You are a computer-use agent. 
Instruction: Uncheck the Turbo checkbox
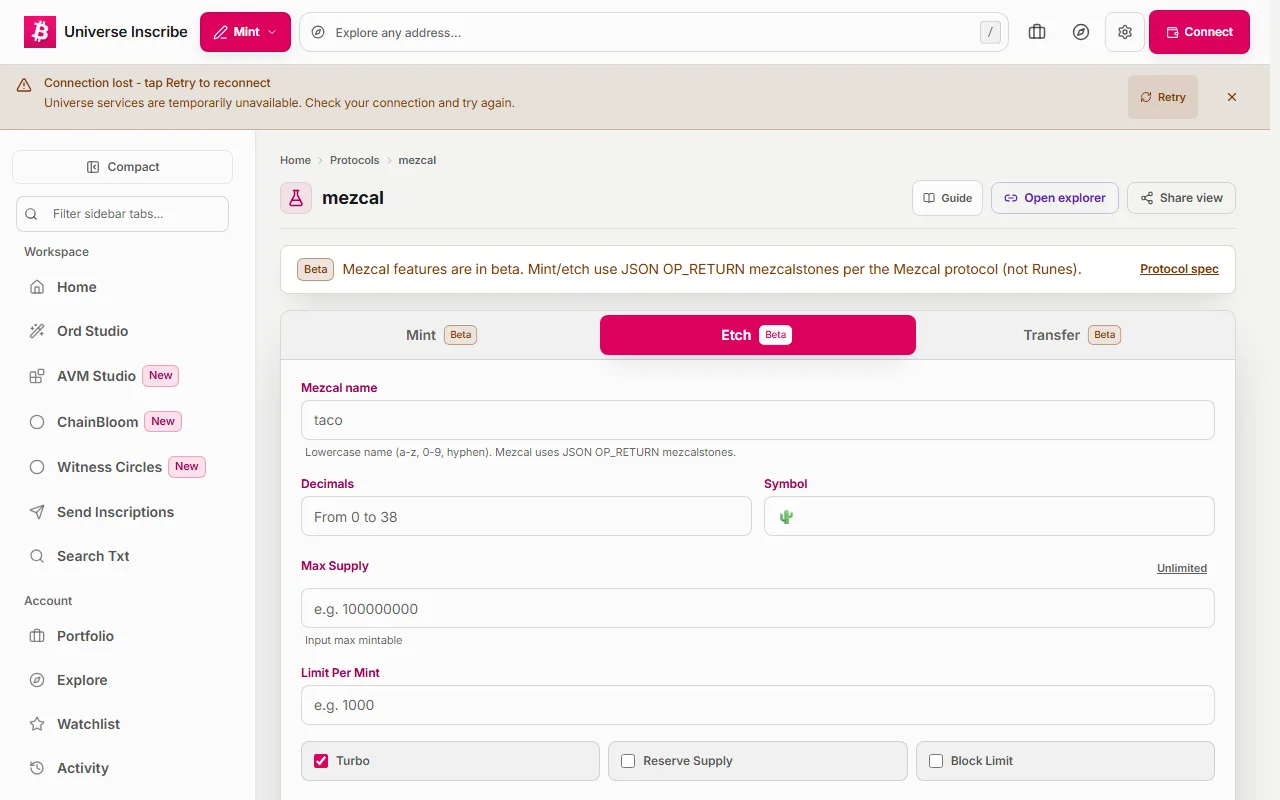pyautogui.click(x=321, y=761)
